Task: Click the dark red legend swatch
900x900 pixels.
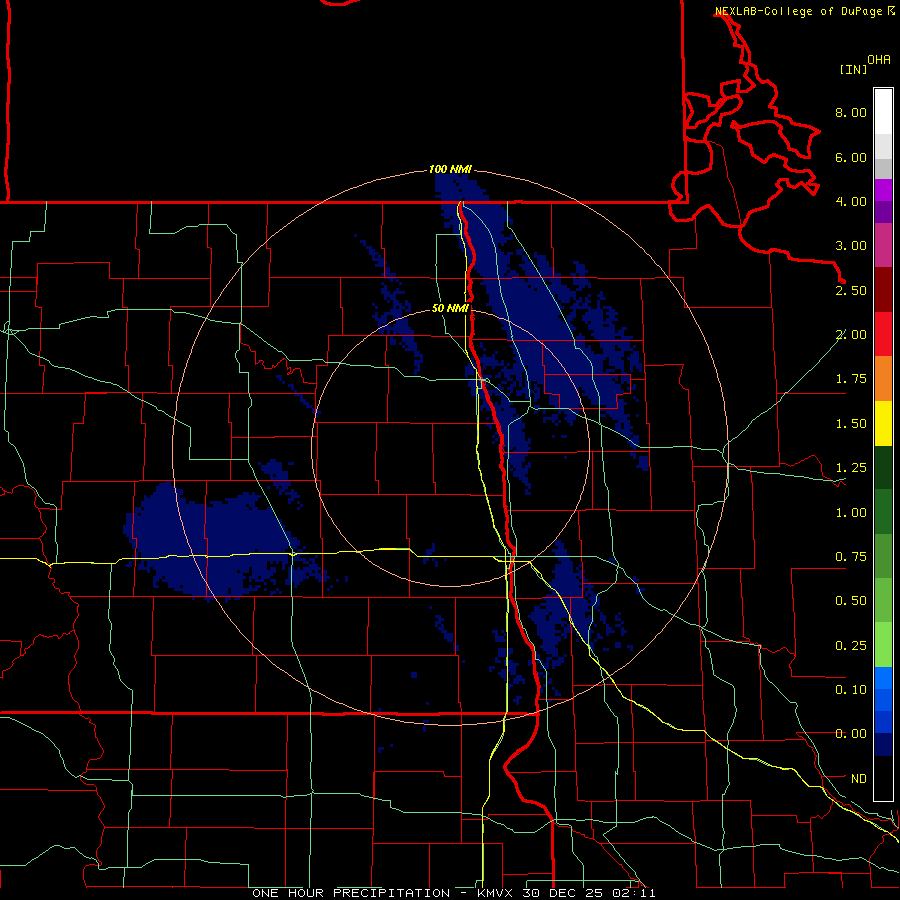Action: coord(883,290)
